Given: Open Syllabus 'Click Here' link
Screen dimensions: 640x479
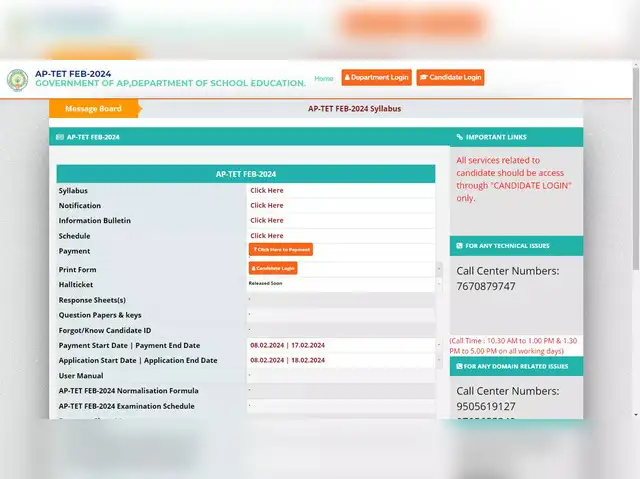Looking at the screenshot, I should point(267,190).
